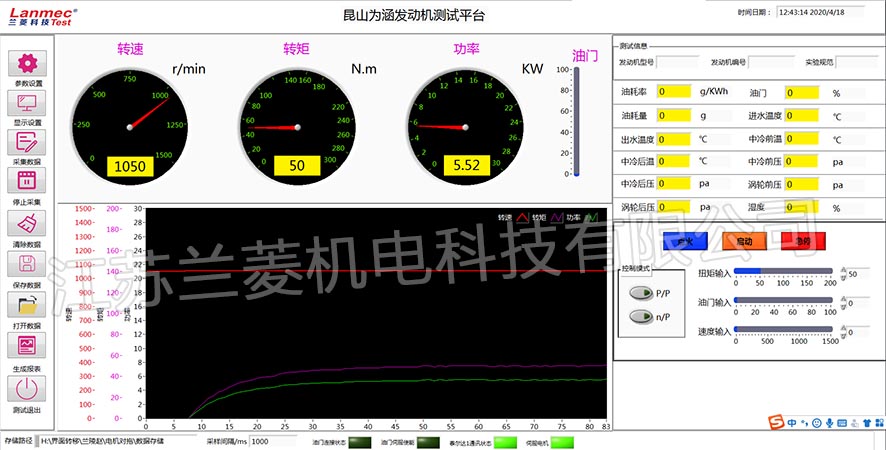Click stepper arrows beside 速度输入 value
This screenshot has height=450, width=886.
843,331
